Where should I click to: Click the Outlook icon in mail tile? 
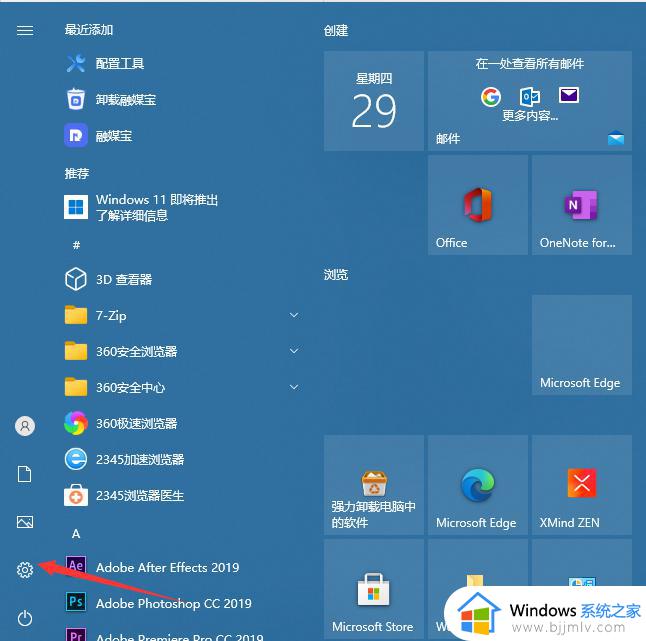click(529, 97)
